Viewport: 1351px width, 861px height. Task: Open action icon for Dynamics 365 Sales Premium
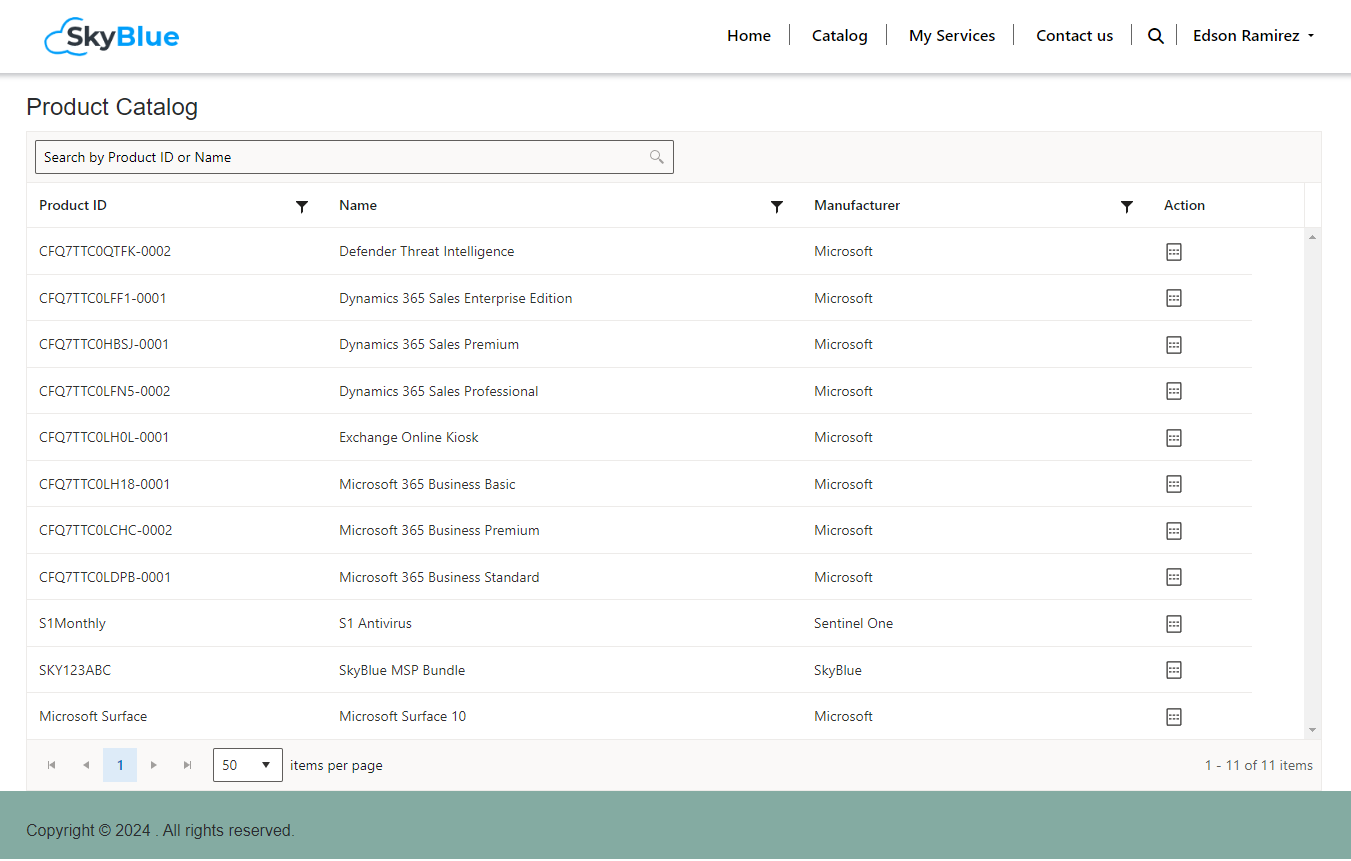pyautogui.click(x=1174, y=345)
